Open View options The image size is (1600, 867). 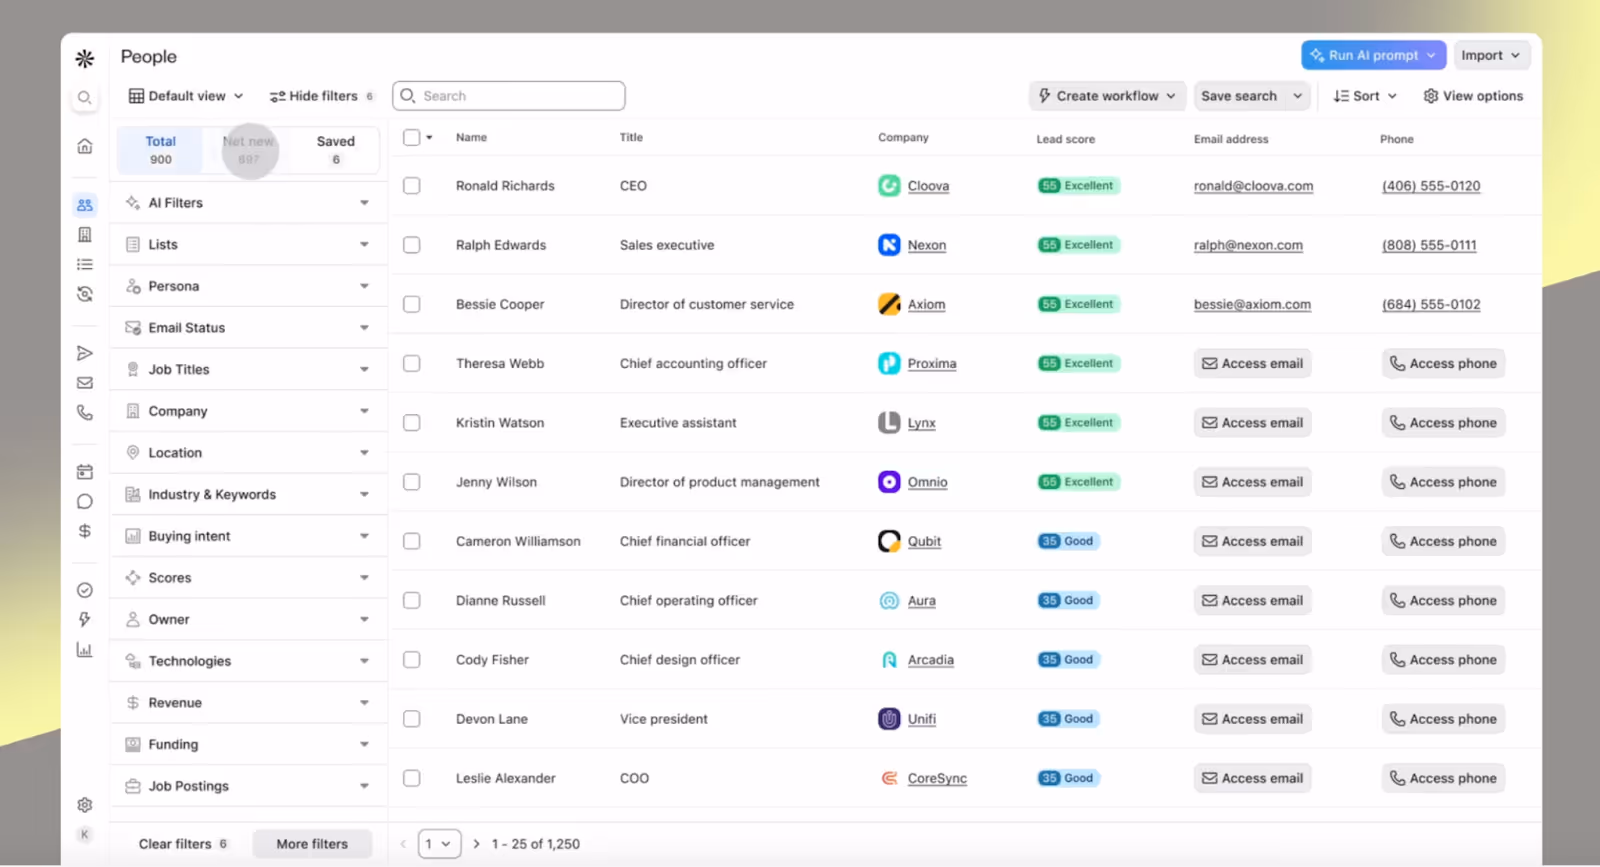(1473, 96)
